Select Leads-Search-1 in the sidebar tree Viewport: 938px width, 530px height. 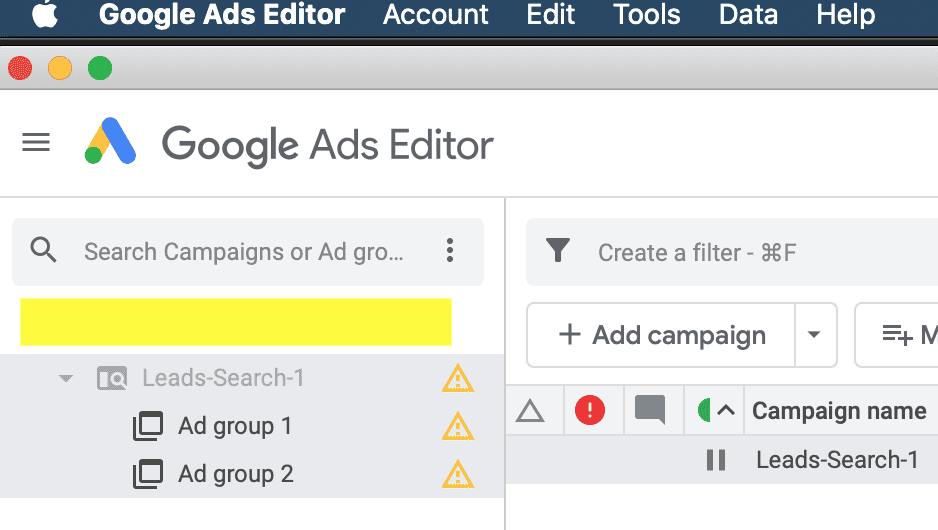pyautogui.click(x=223, y=378)
